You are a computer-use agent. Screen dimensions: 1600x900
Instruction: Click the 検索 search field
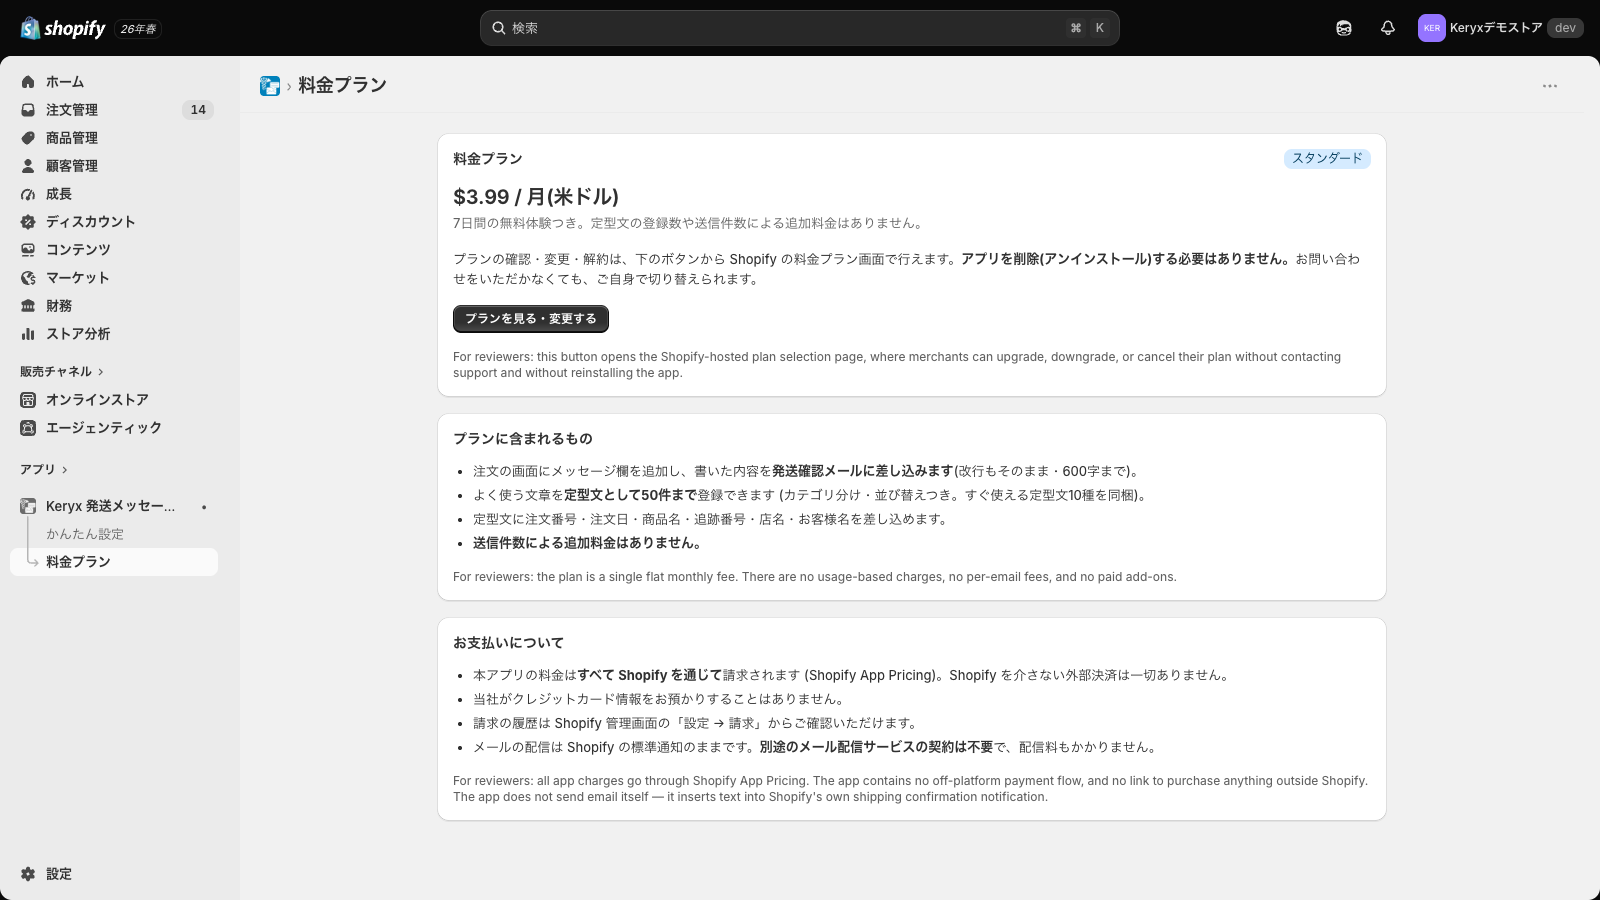pos(800,28)
